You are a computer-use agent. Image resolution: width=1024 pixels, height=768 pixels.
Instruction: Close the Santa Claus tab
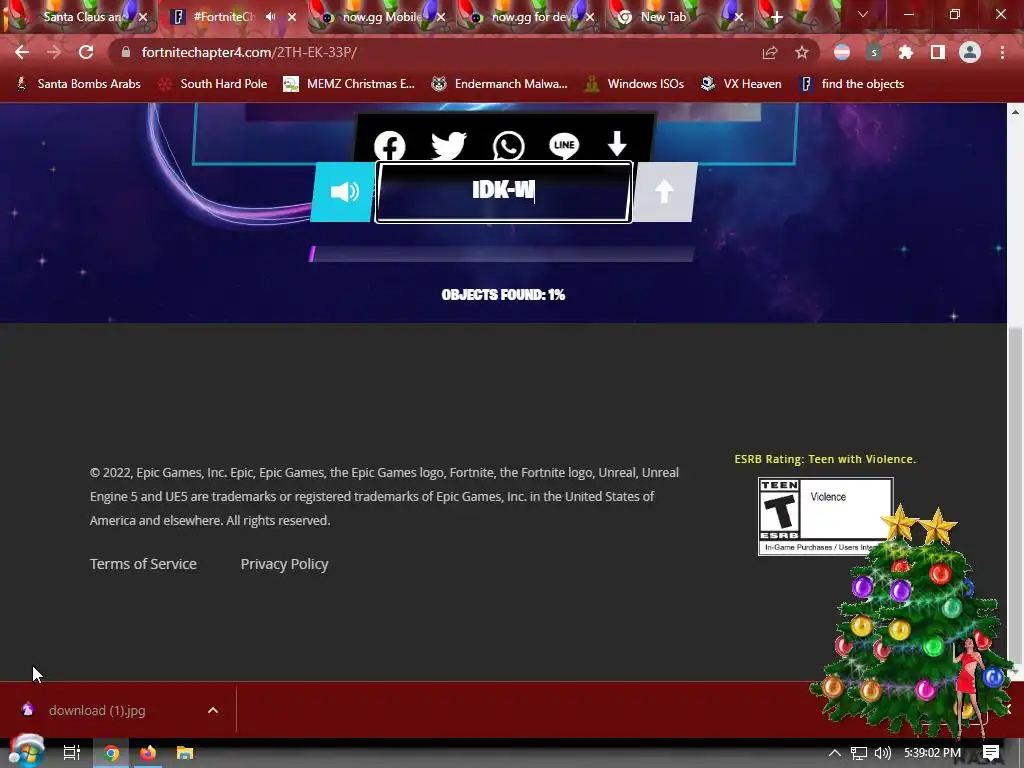tap(143, 17)
